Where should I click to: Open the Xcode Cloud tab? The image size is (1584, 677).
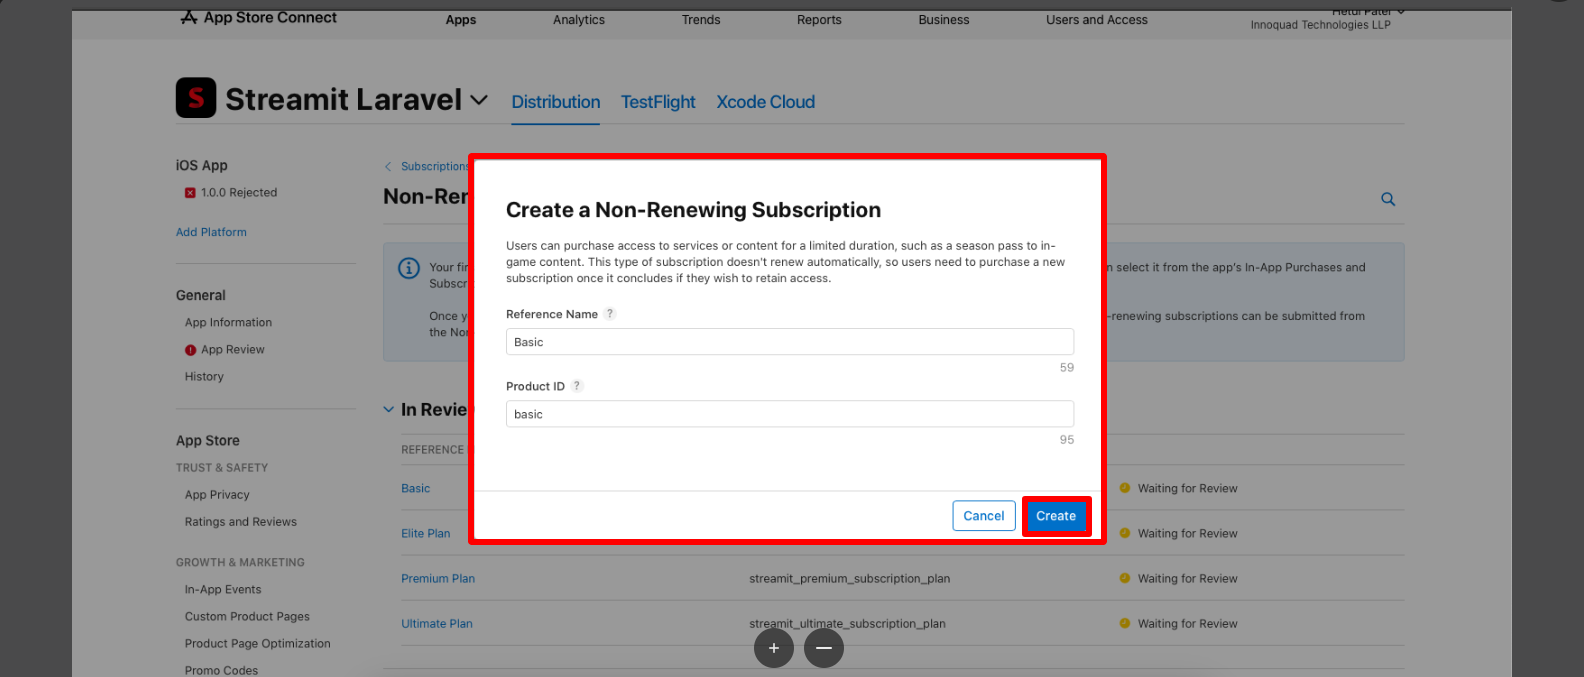(766, 102)
